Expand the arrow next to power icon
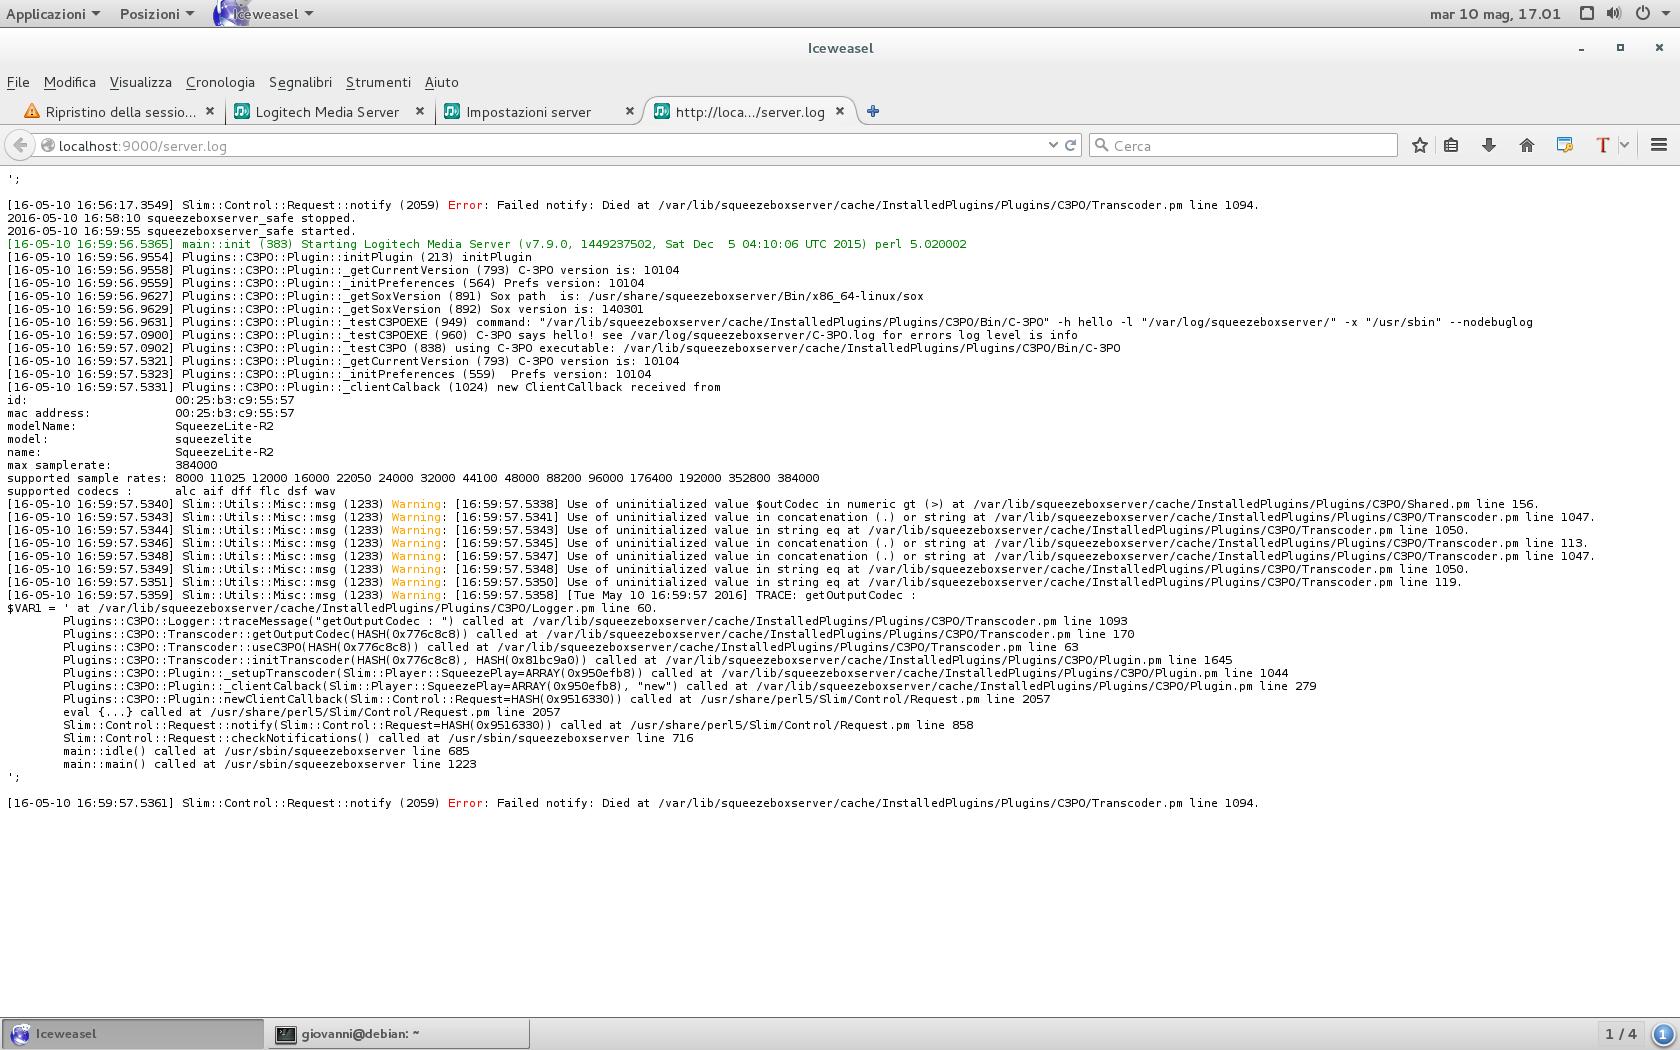Image resolution: width=1680 pixels, height=1050 pixels. [1664, 14]
